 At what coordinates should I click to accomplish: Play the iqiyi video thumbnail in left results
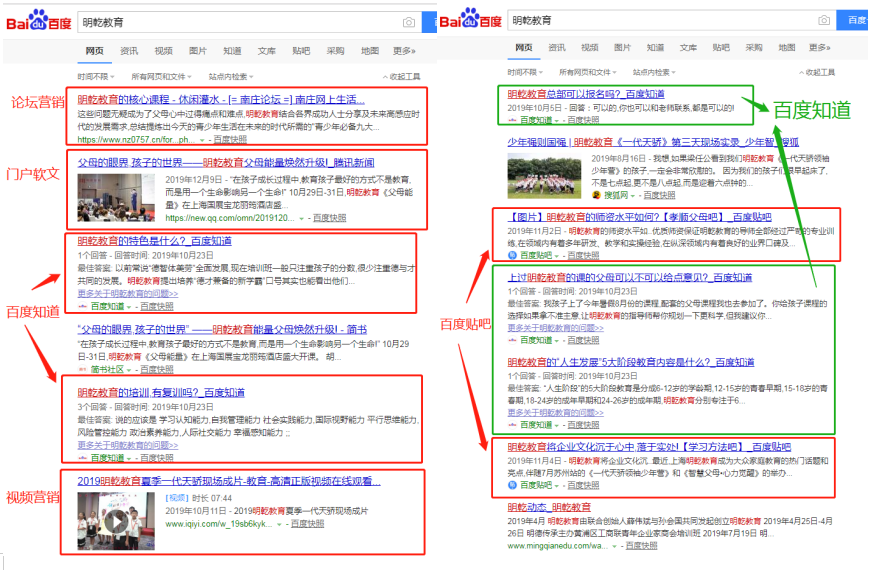(x=116, y=522)
